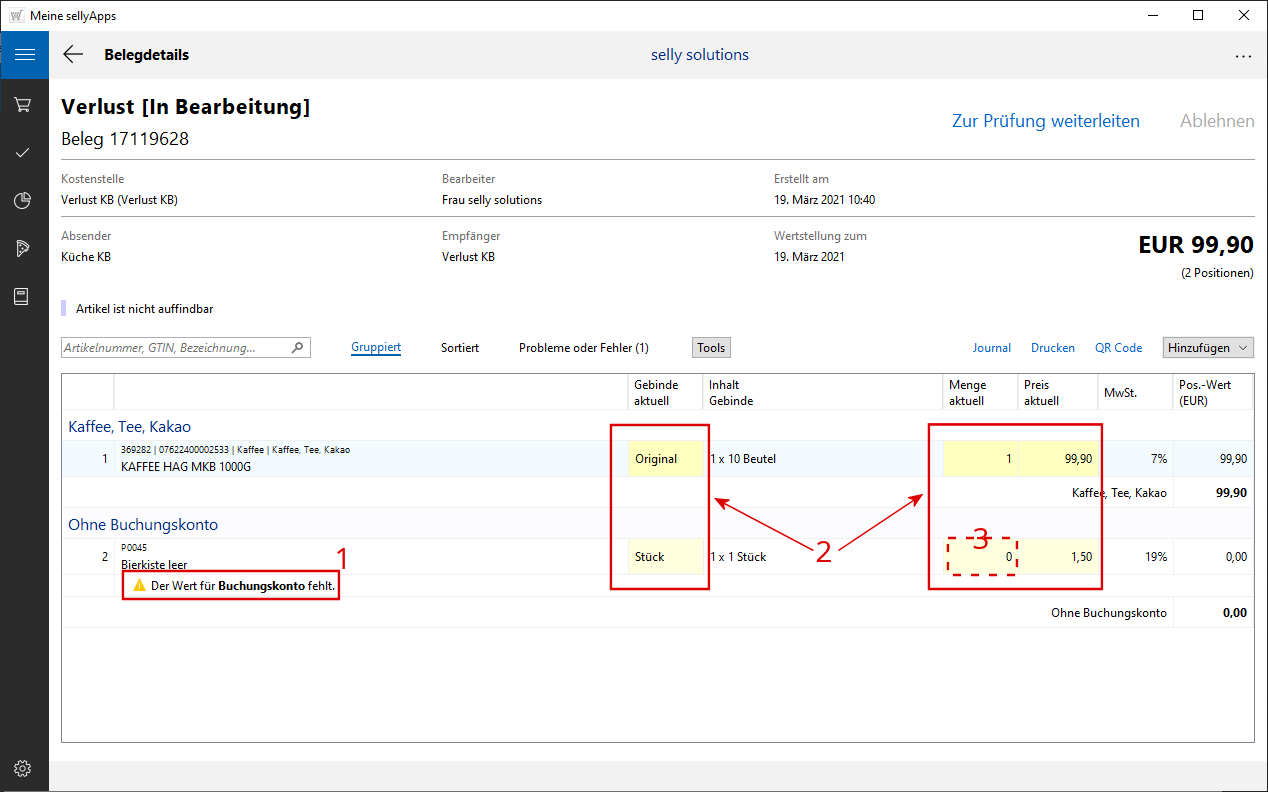The image size is (1268, 792).
Task: Open the QR Code link
Action: coord(1118,348)
